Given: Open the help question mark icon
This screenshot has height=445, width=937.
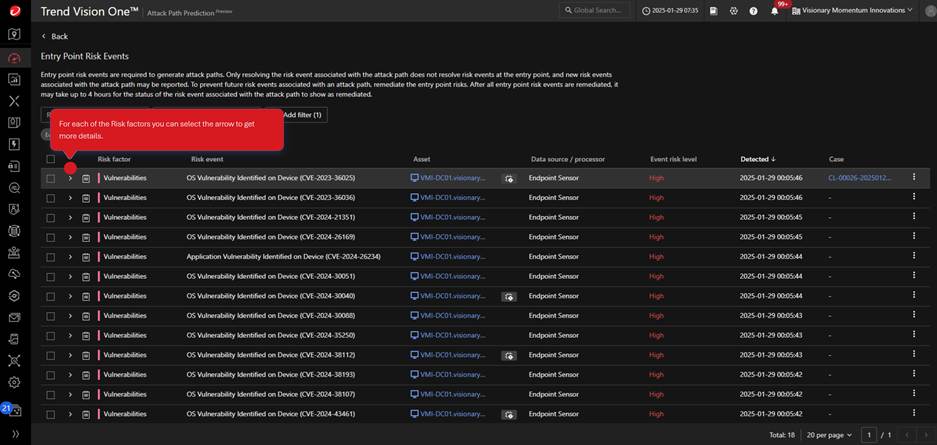Looking at the screenshot, I should pos(754,11).
